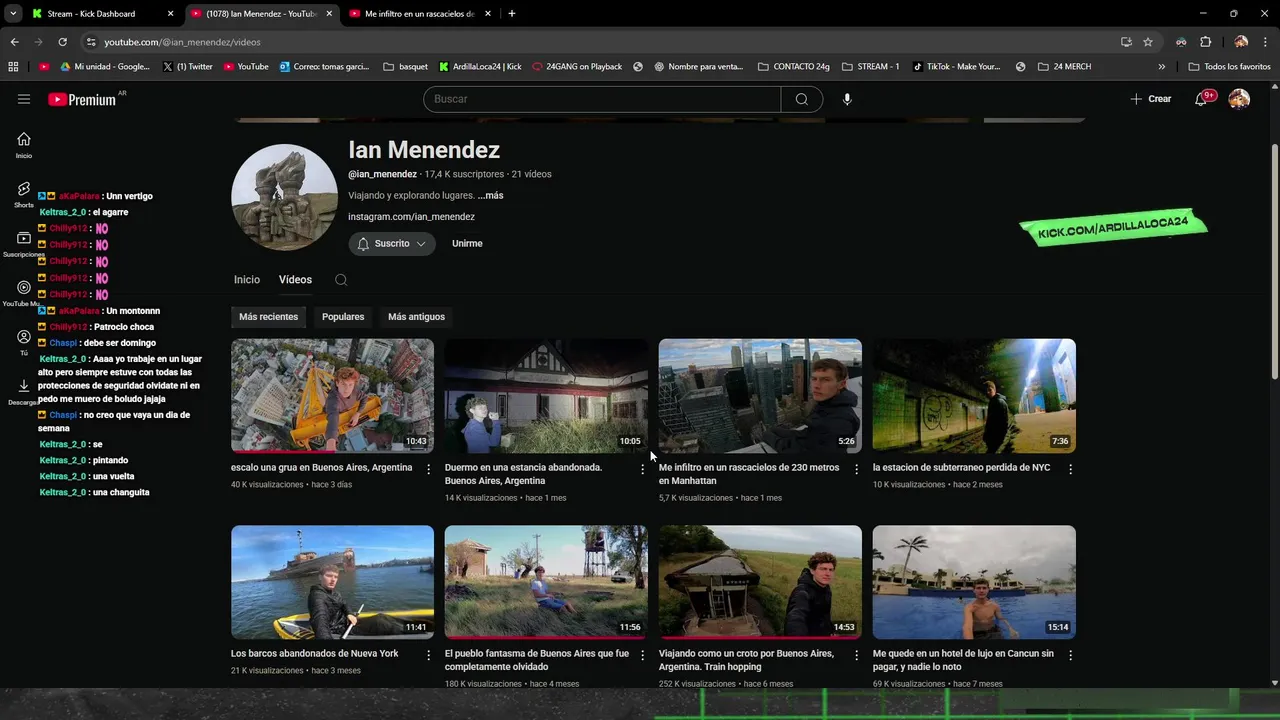Open the STREAM - 1 bookmark folder

tap(870, 67)
